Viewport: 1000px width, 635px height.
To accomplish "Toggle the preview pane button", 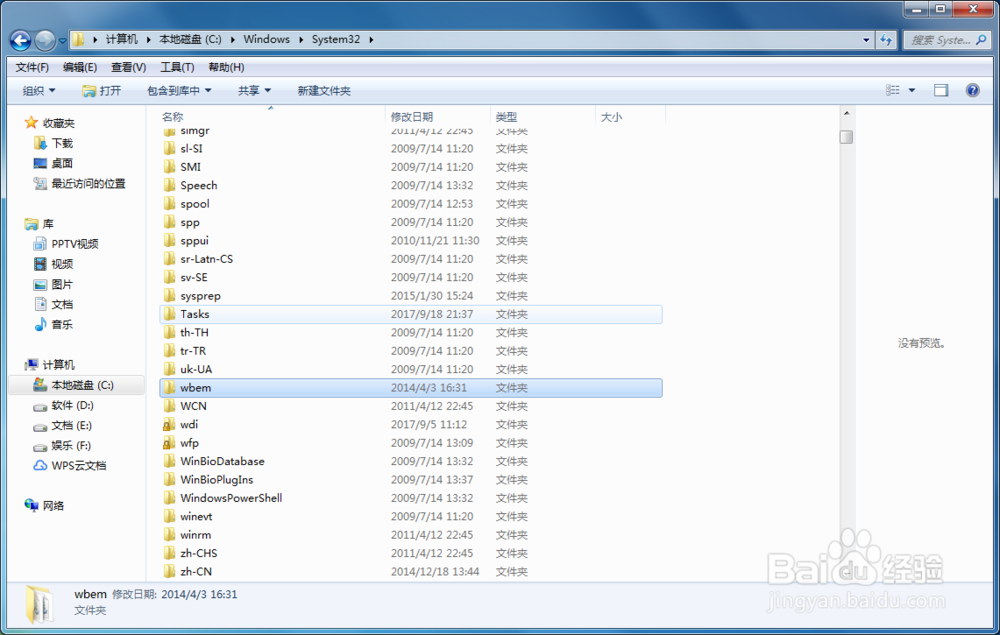I will [x=940, y=89].
